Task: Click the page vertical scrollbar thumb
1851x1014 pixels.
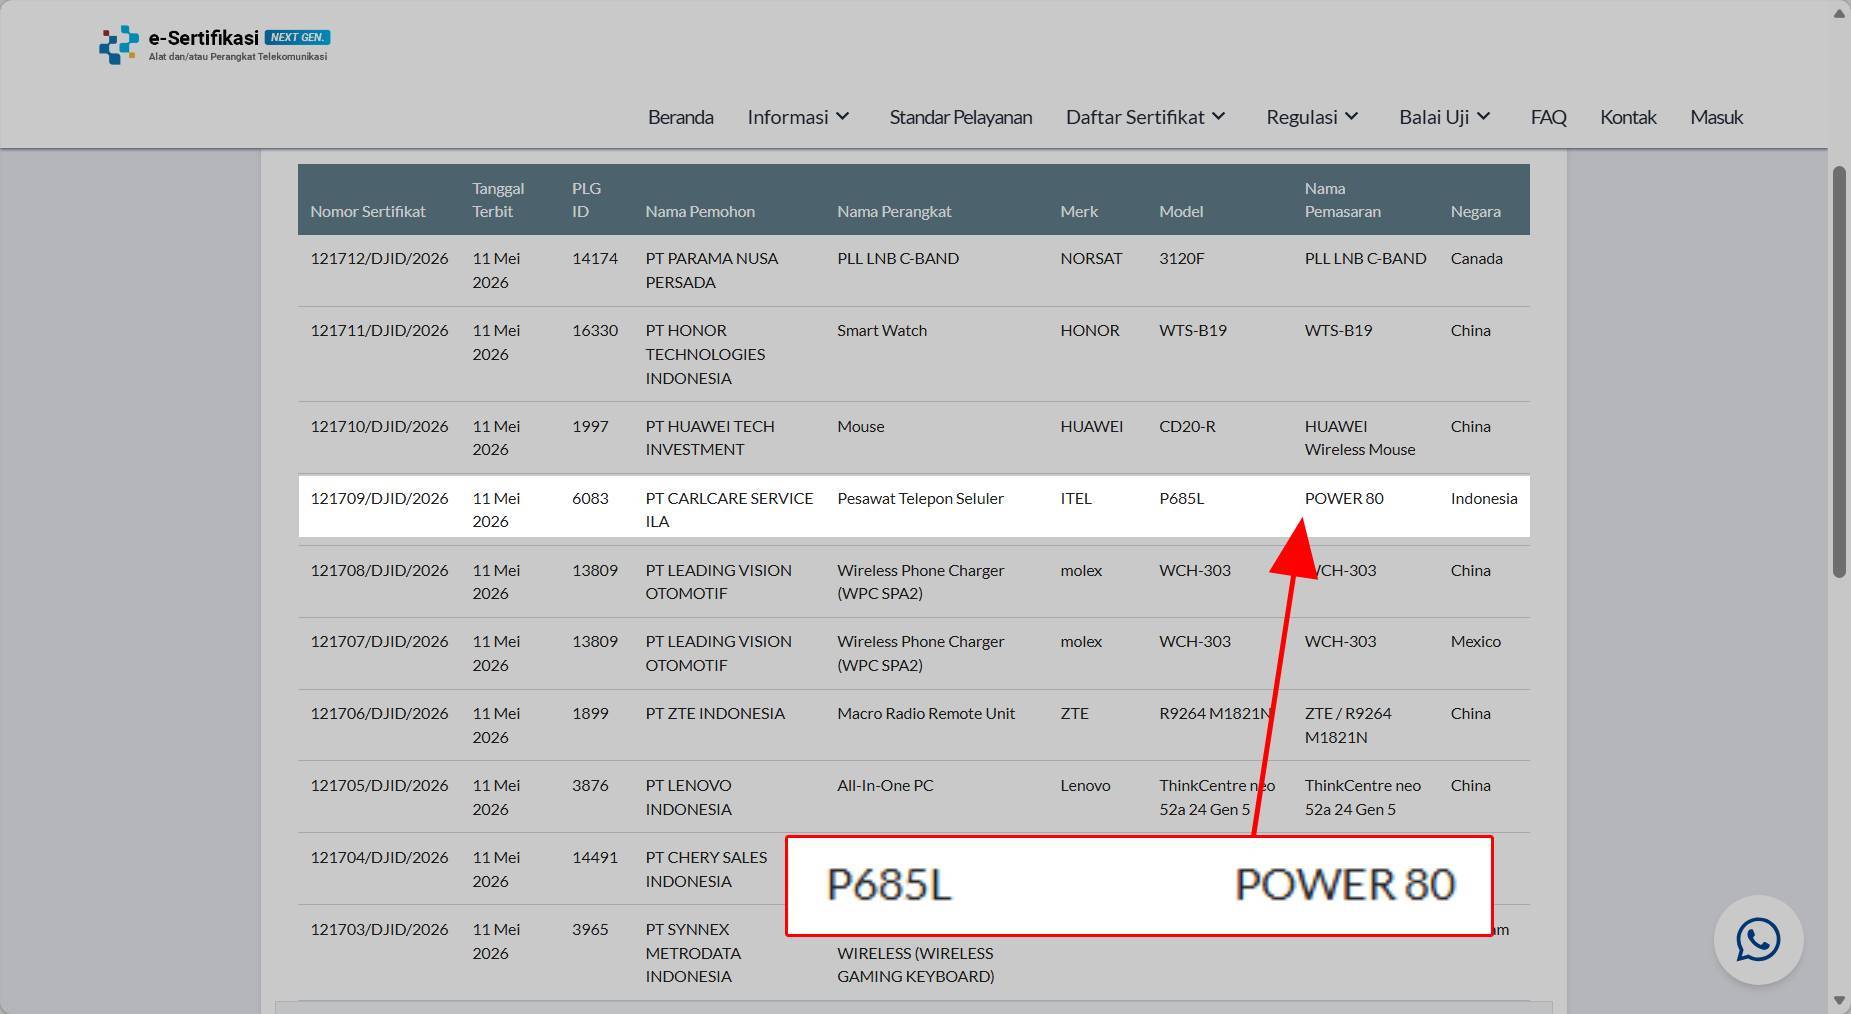Action: tap(1839, 371)
